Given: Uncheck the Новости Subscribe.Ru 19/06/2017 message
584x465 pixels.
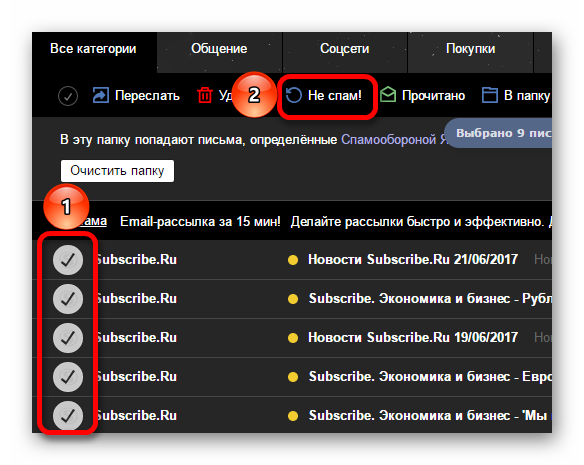Looking at the screenshot, I should (x=68, y=338).
